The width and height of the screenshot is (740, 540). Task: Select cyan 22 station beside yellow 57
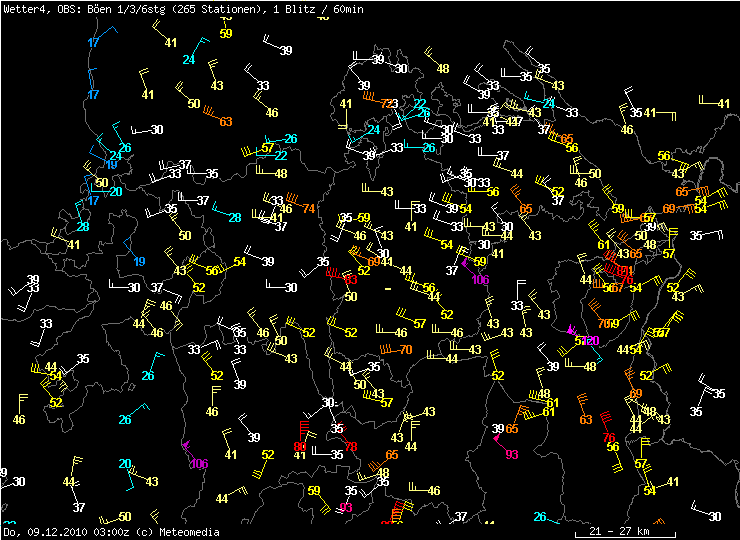click(281, 156)
